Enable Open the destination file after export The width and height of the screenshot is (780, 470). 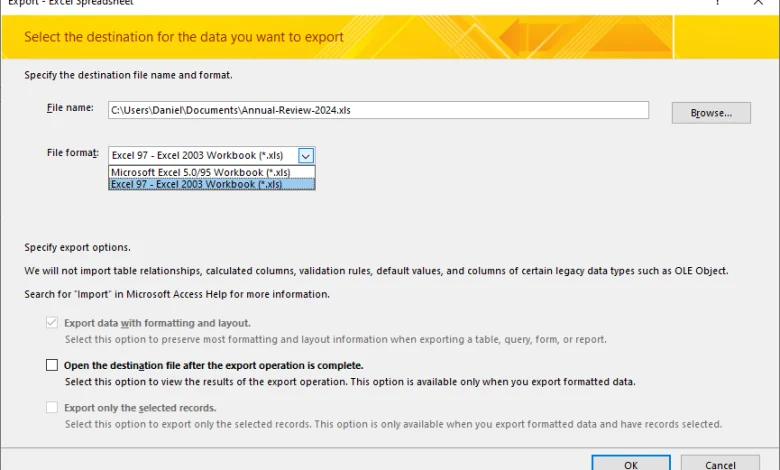(52, 365)
